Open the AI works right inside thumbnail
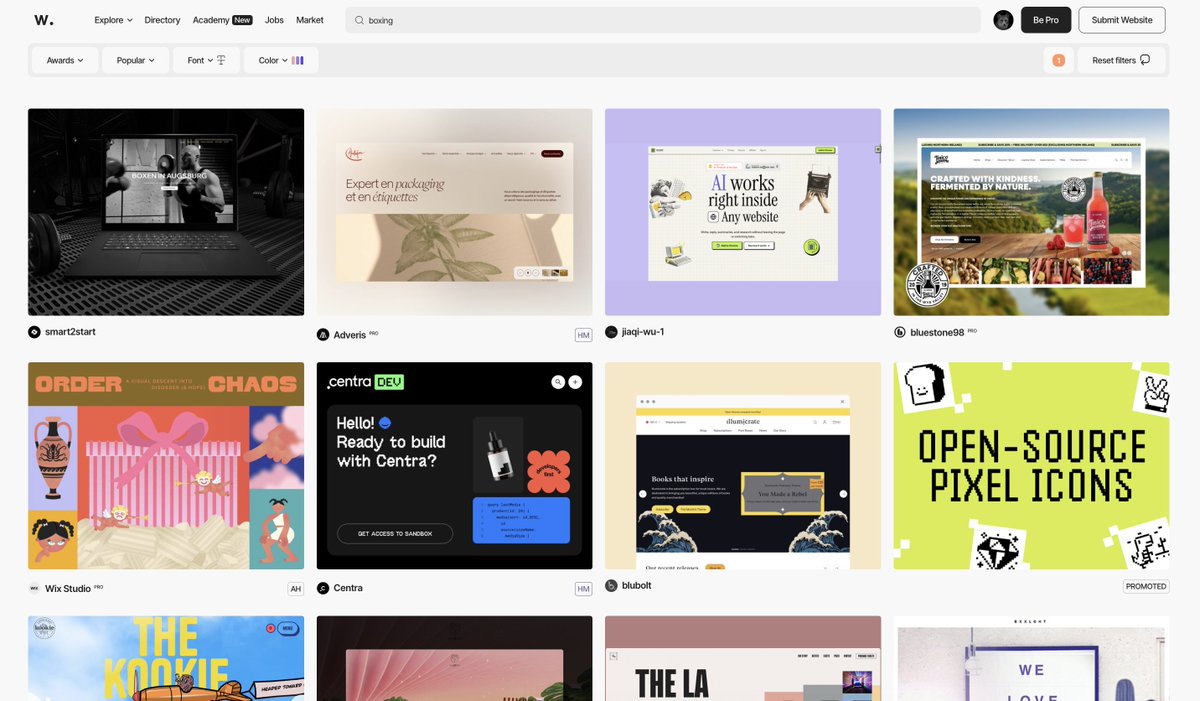 [743, 212]
